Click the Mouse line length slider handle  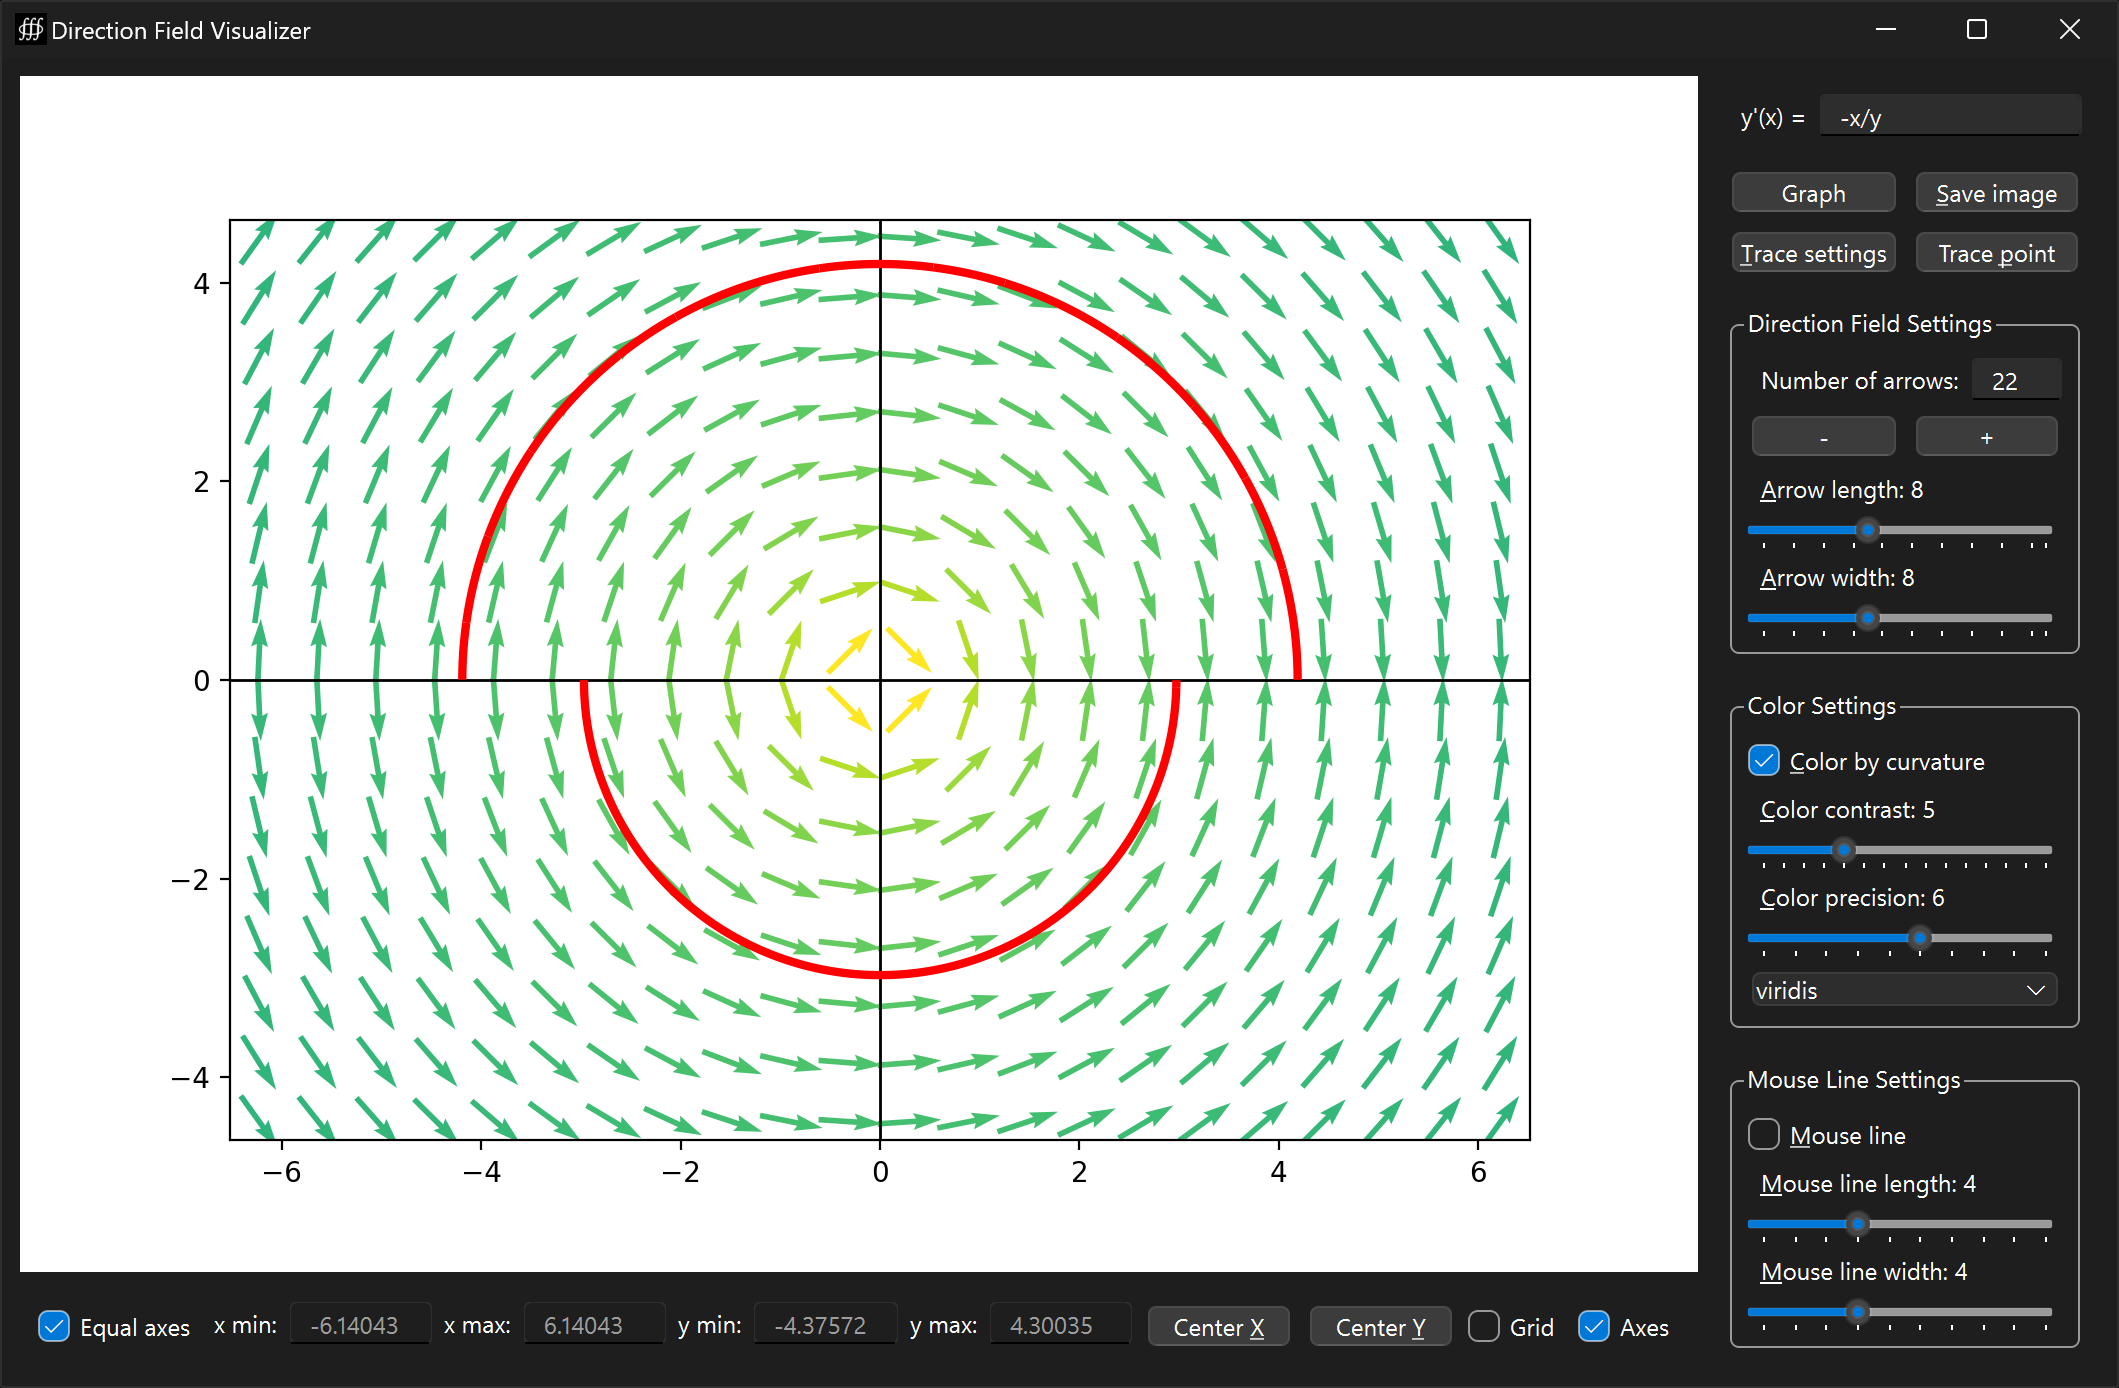(1857, 1224)
